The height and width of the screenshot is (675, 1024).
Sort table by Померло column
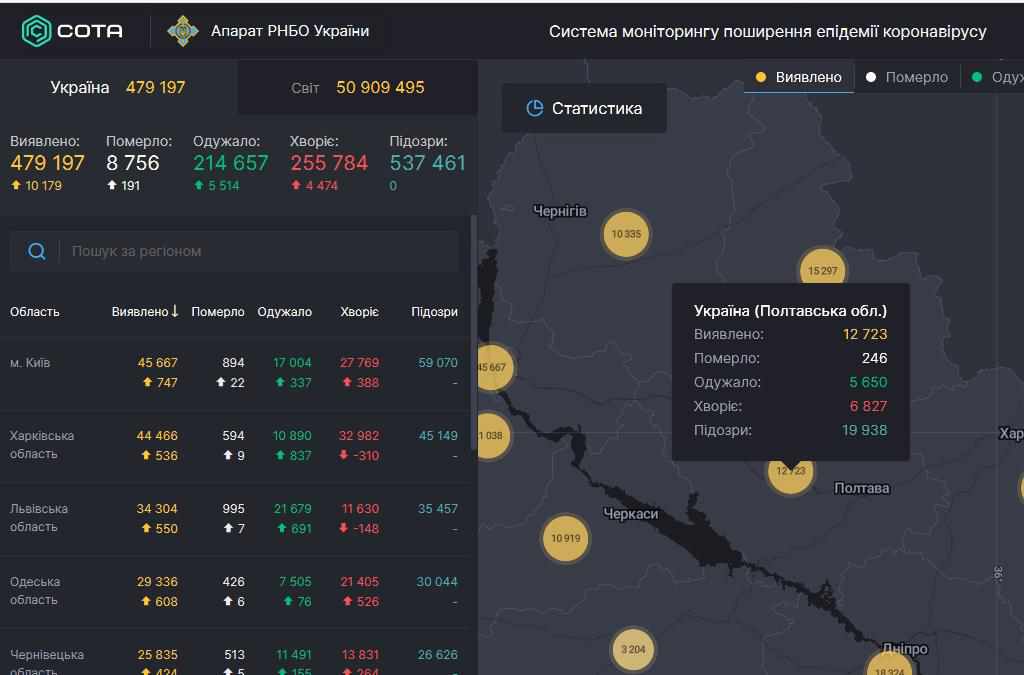[217, 312]
